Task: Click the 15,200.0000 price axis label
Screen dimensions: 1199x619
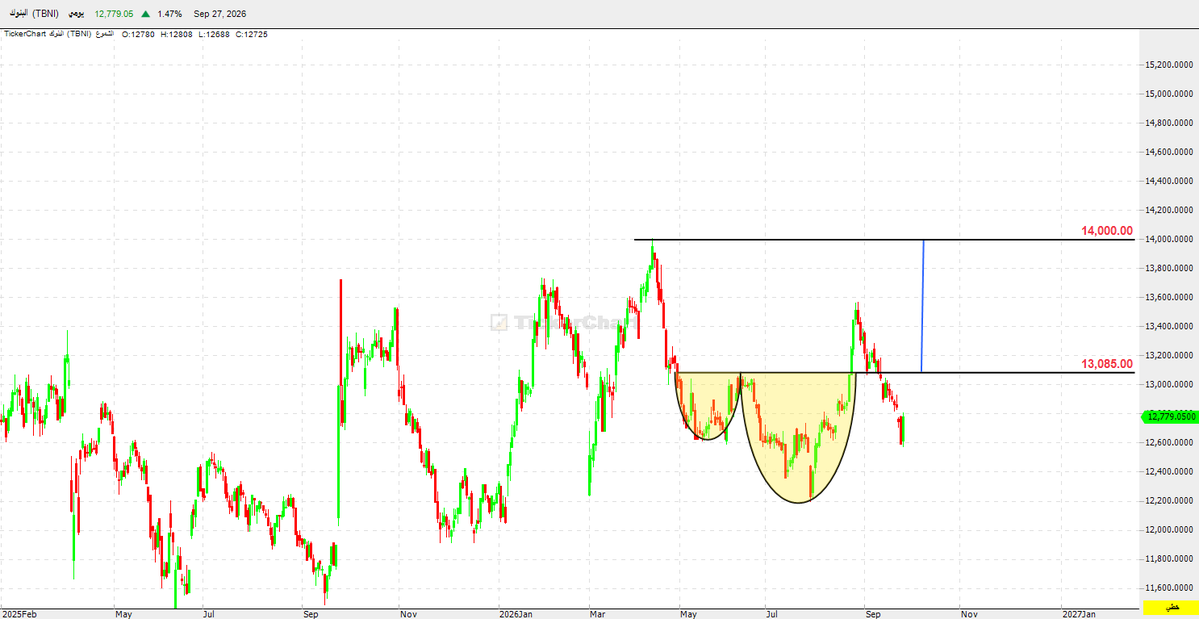Action: coord(1168,65)
